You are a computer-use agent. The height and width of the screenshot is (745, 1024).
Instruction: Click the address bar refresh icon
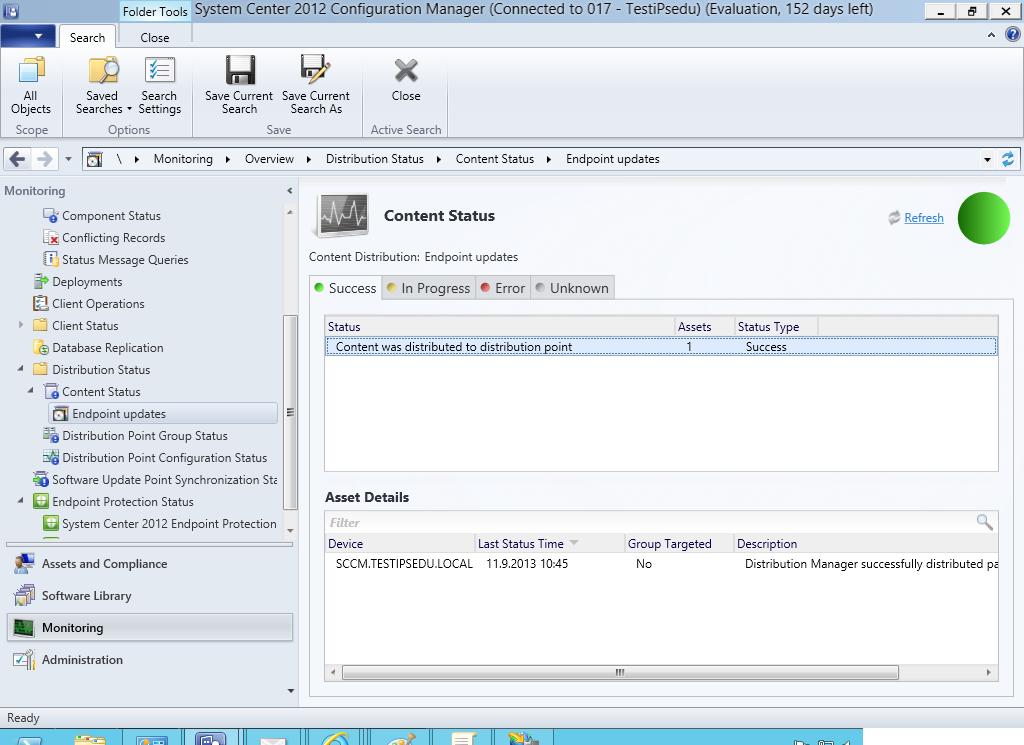click(x=1008, y=159)
